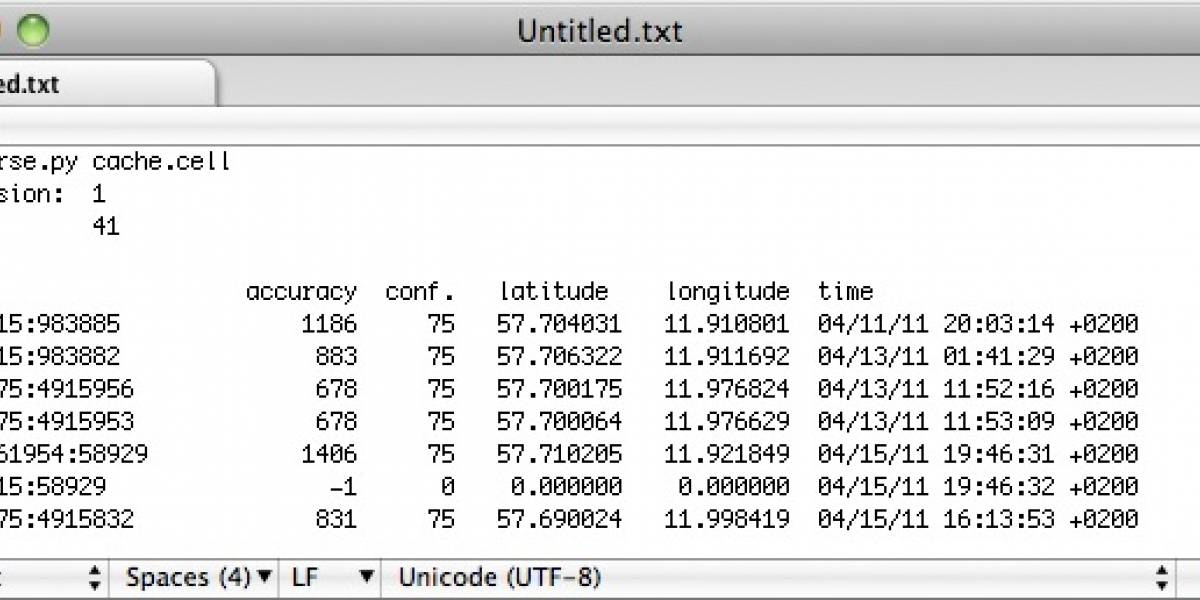Click the timestamp 04/15/11 16:13:53
This screenshot has width=1200, height=600.
click(934, 519)
